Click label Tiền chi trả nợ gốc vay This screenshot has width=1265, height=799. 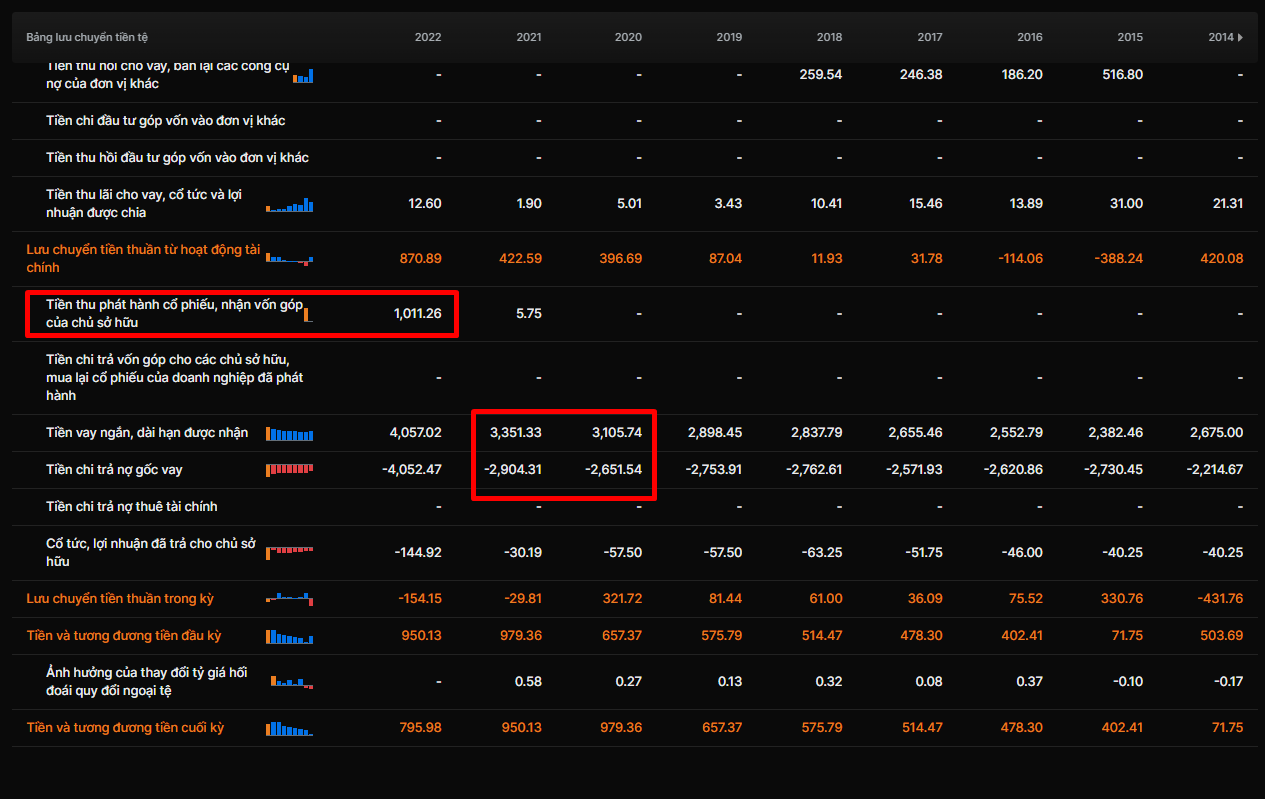114,470
